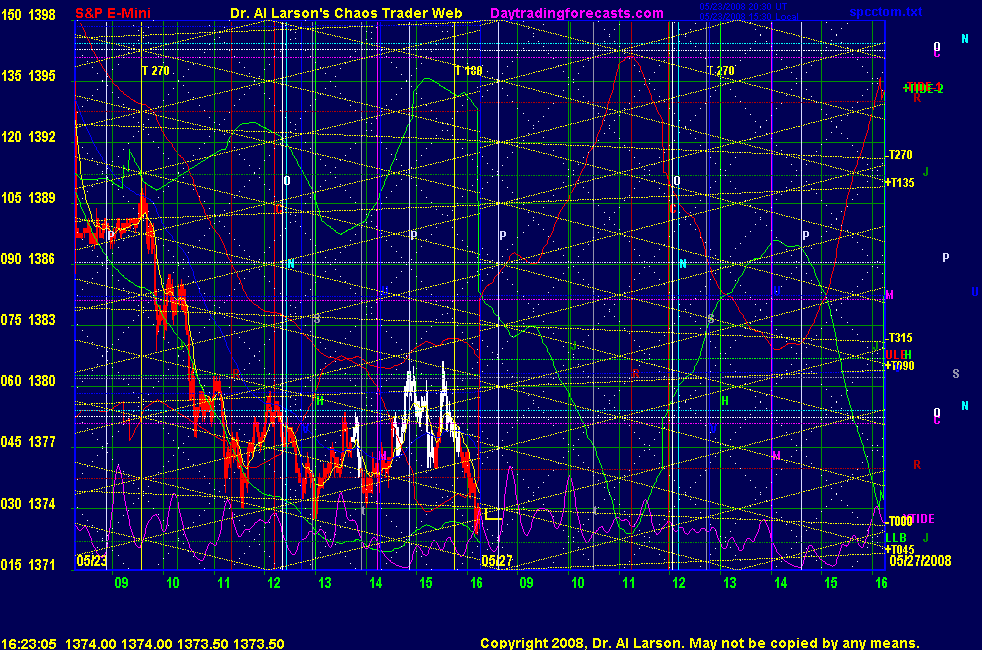Click the "05/27/2008" date label
Screen dimensions: 982x650
tap(920, 560)
